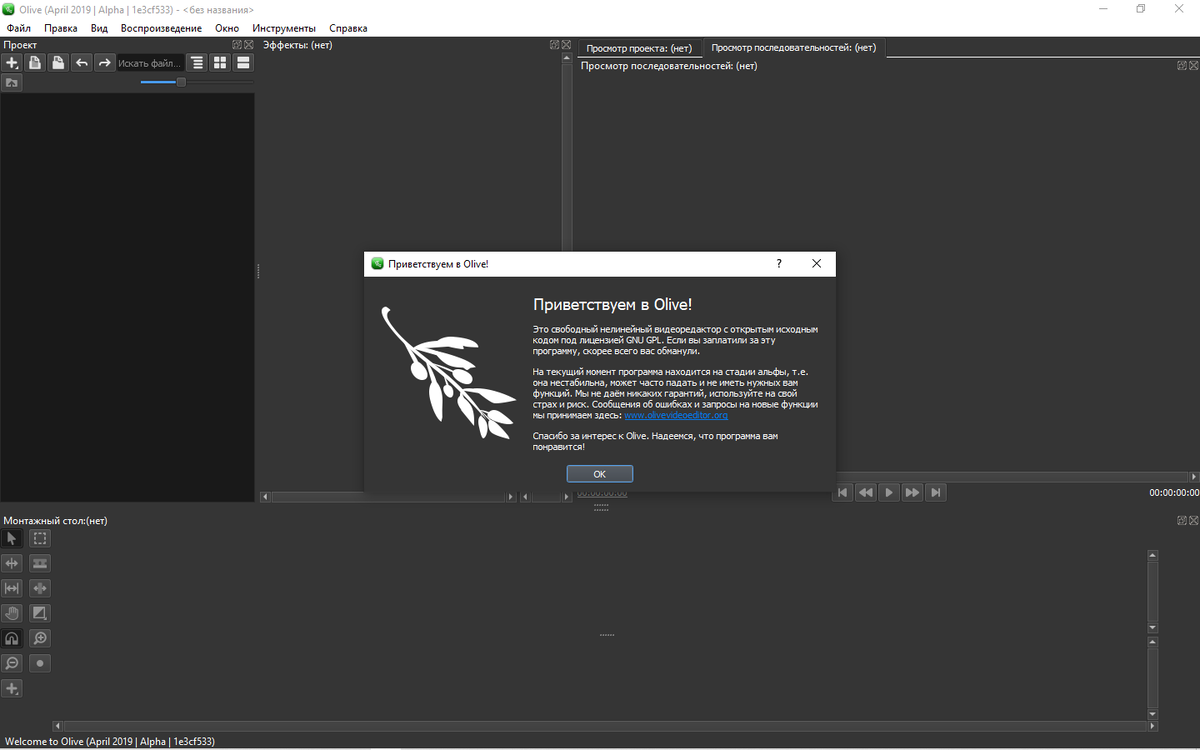Click the Go to End playback button

point(935,492)
